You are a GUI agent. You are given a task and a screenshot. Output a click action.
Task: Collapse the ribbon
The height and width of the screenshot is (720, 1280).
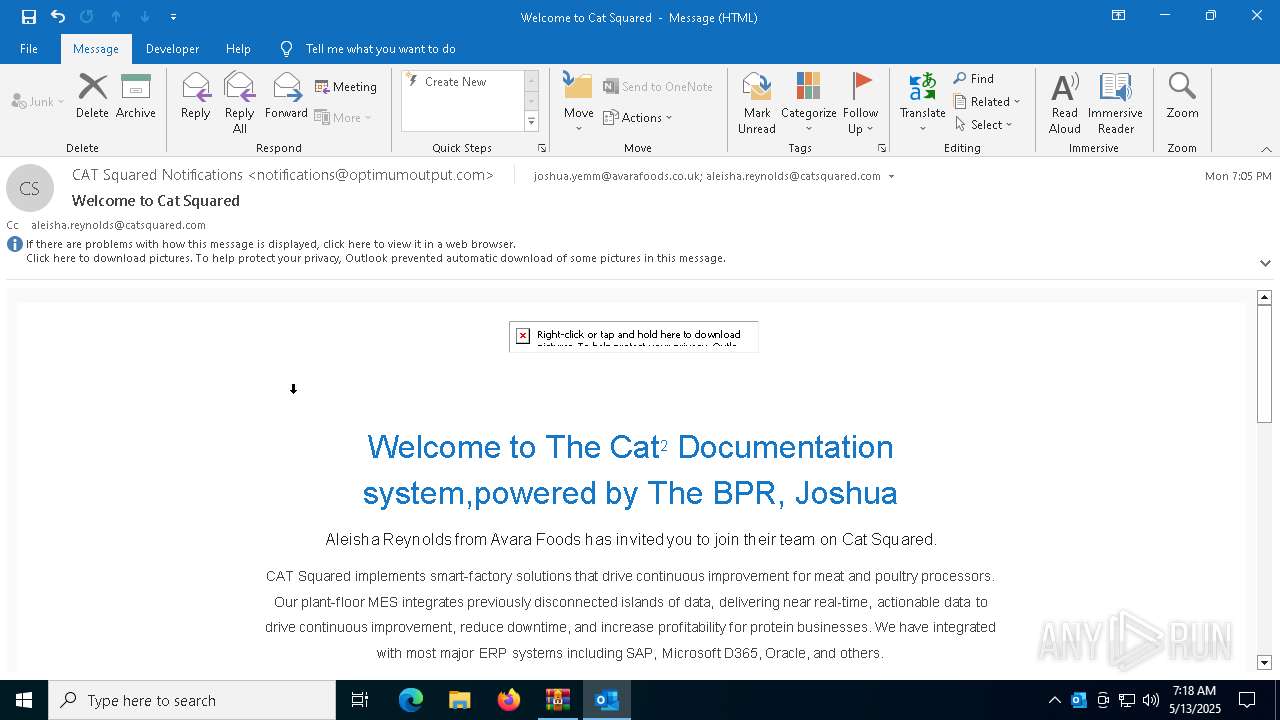click(x=1266, y=148)
